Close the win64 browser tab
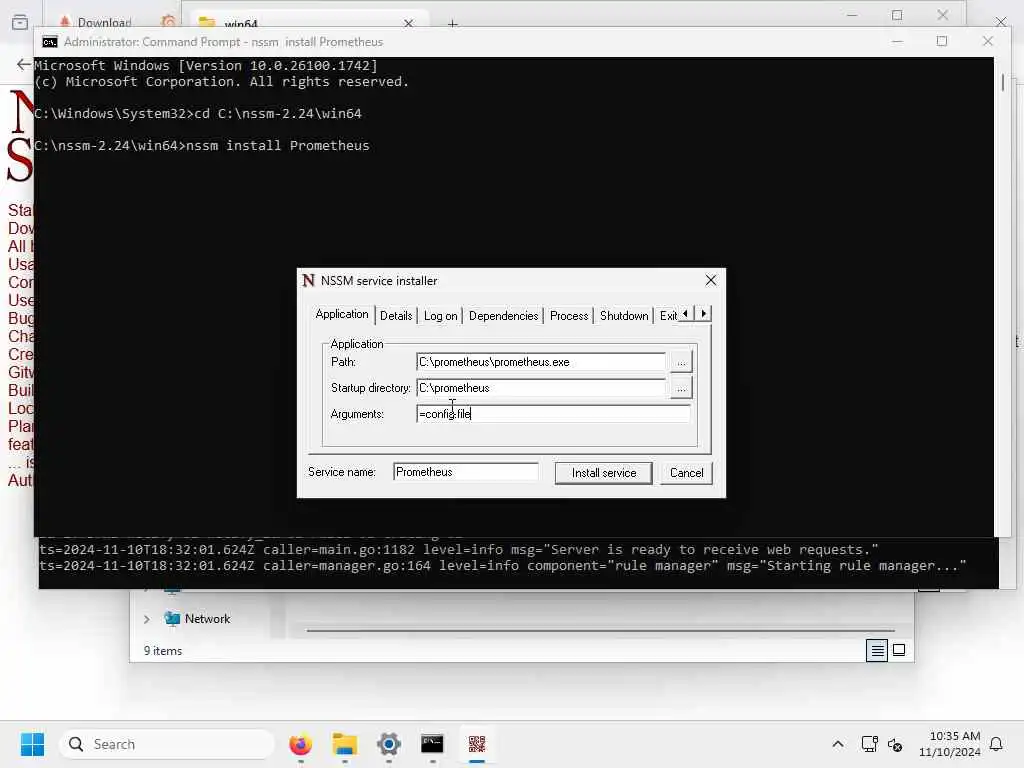This screenshot has height=768, width=1024. (409, 24)
